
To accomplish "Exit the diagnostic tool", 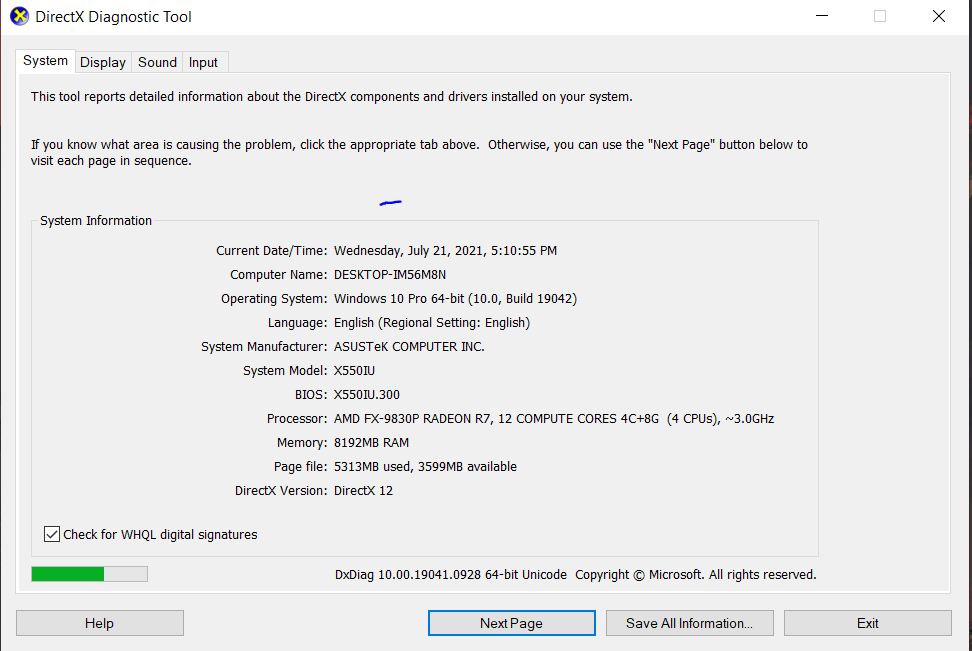I will [x=867, y=623].
